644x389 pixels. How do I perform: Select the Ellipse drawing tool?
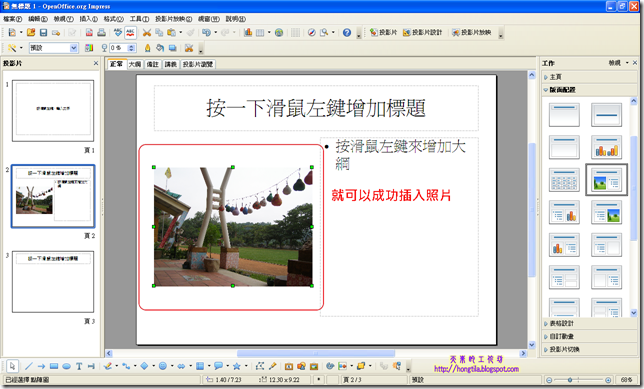(x=67, y=366)
